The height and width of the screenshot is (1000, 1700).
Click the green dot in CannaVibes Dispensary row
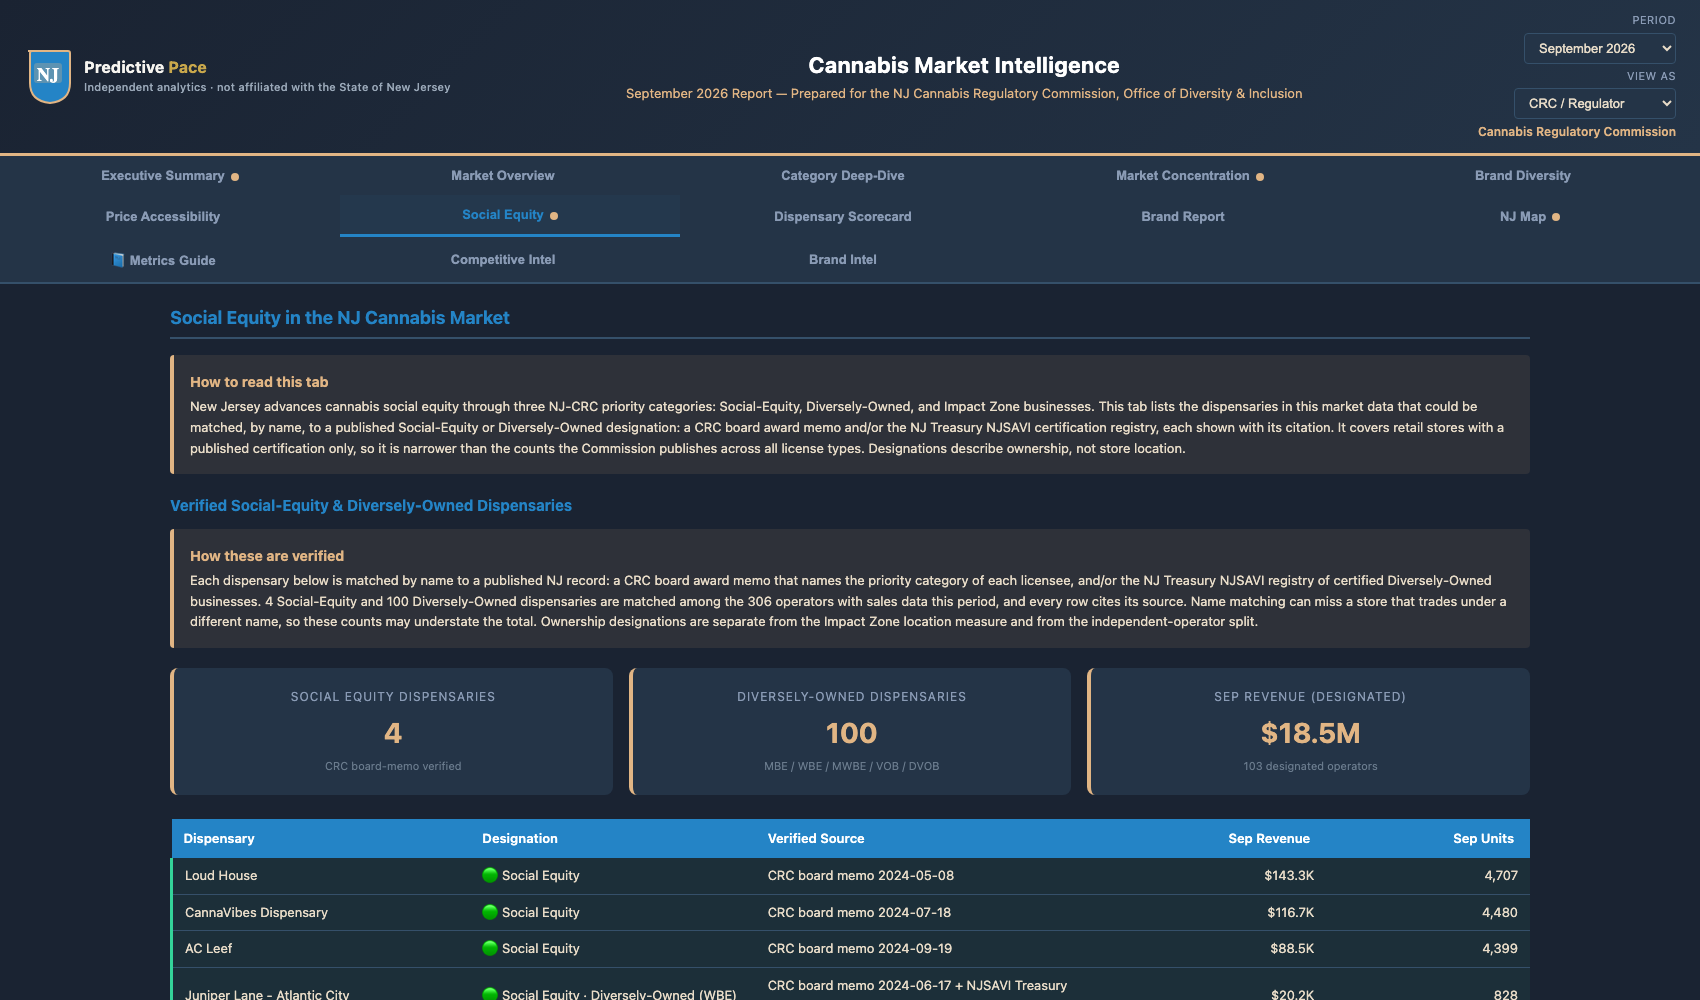pos(490,912)
